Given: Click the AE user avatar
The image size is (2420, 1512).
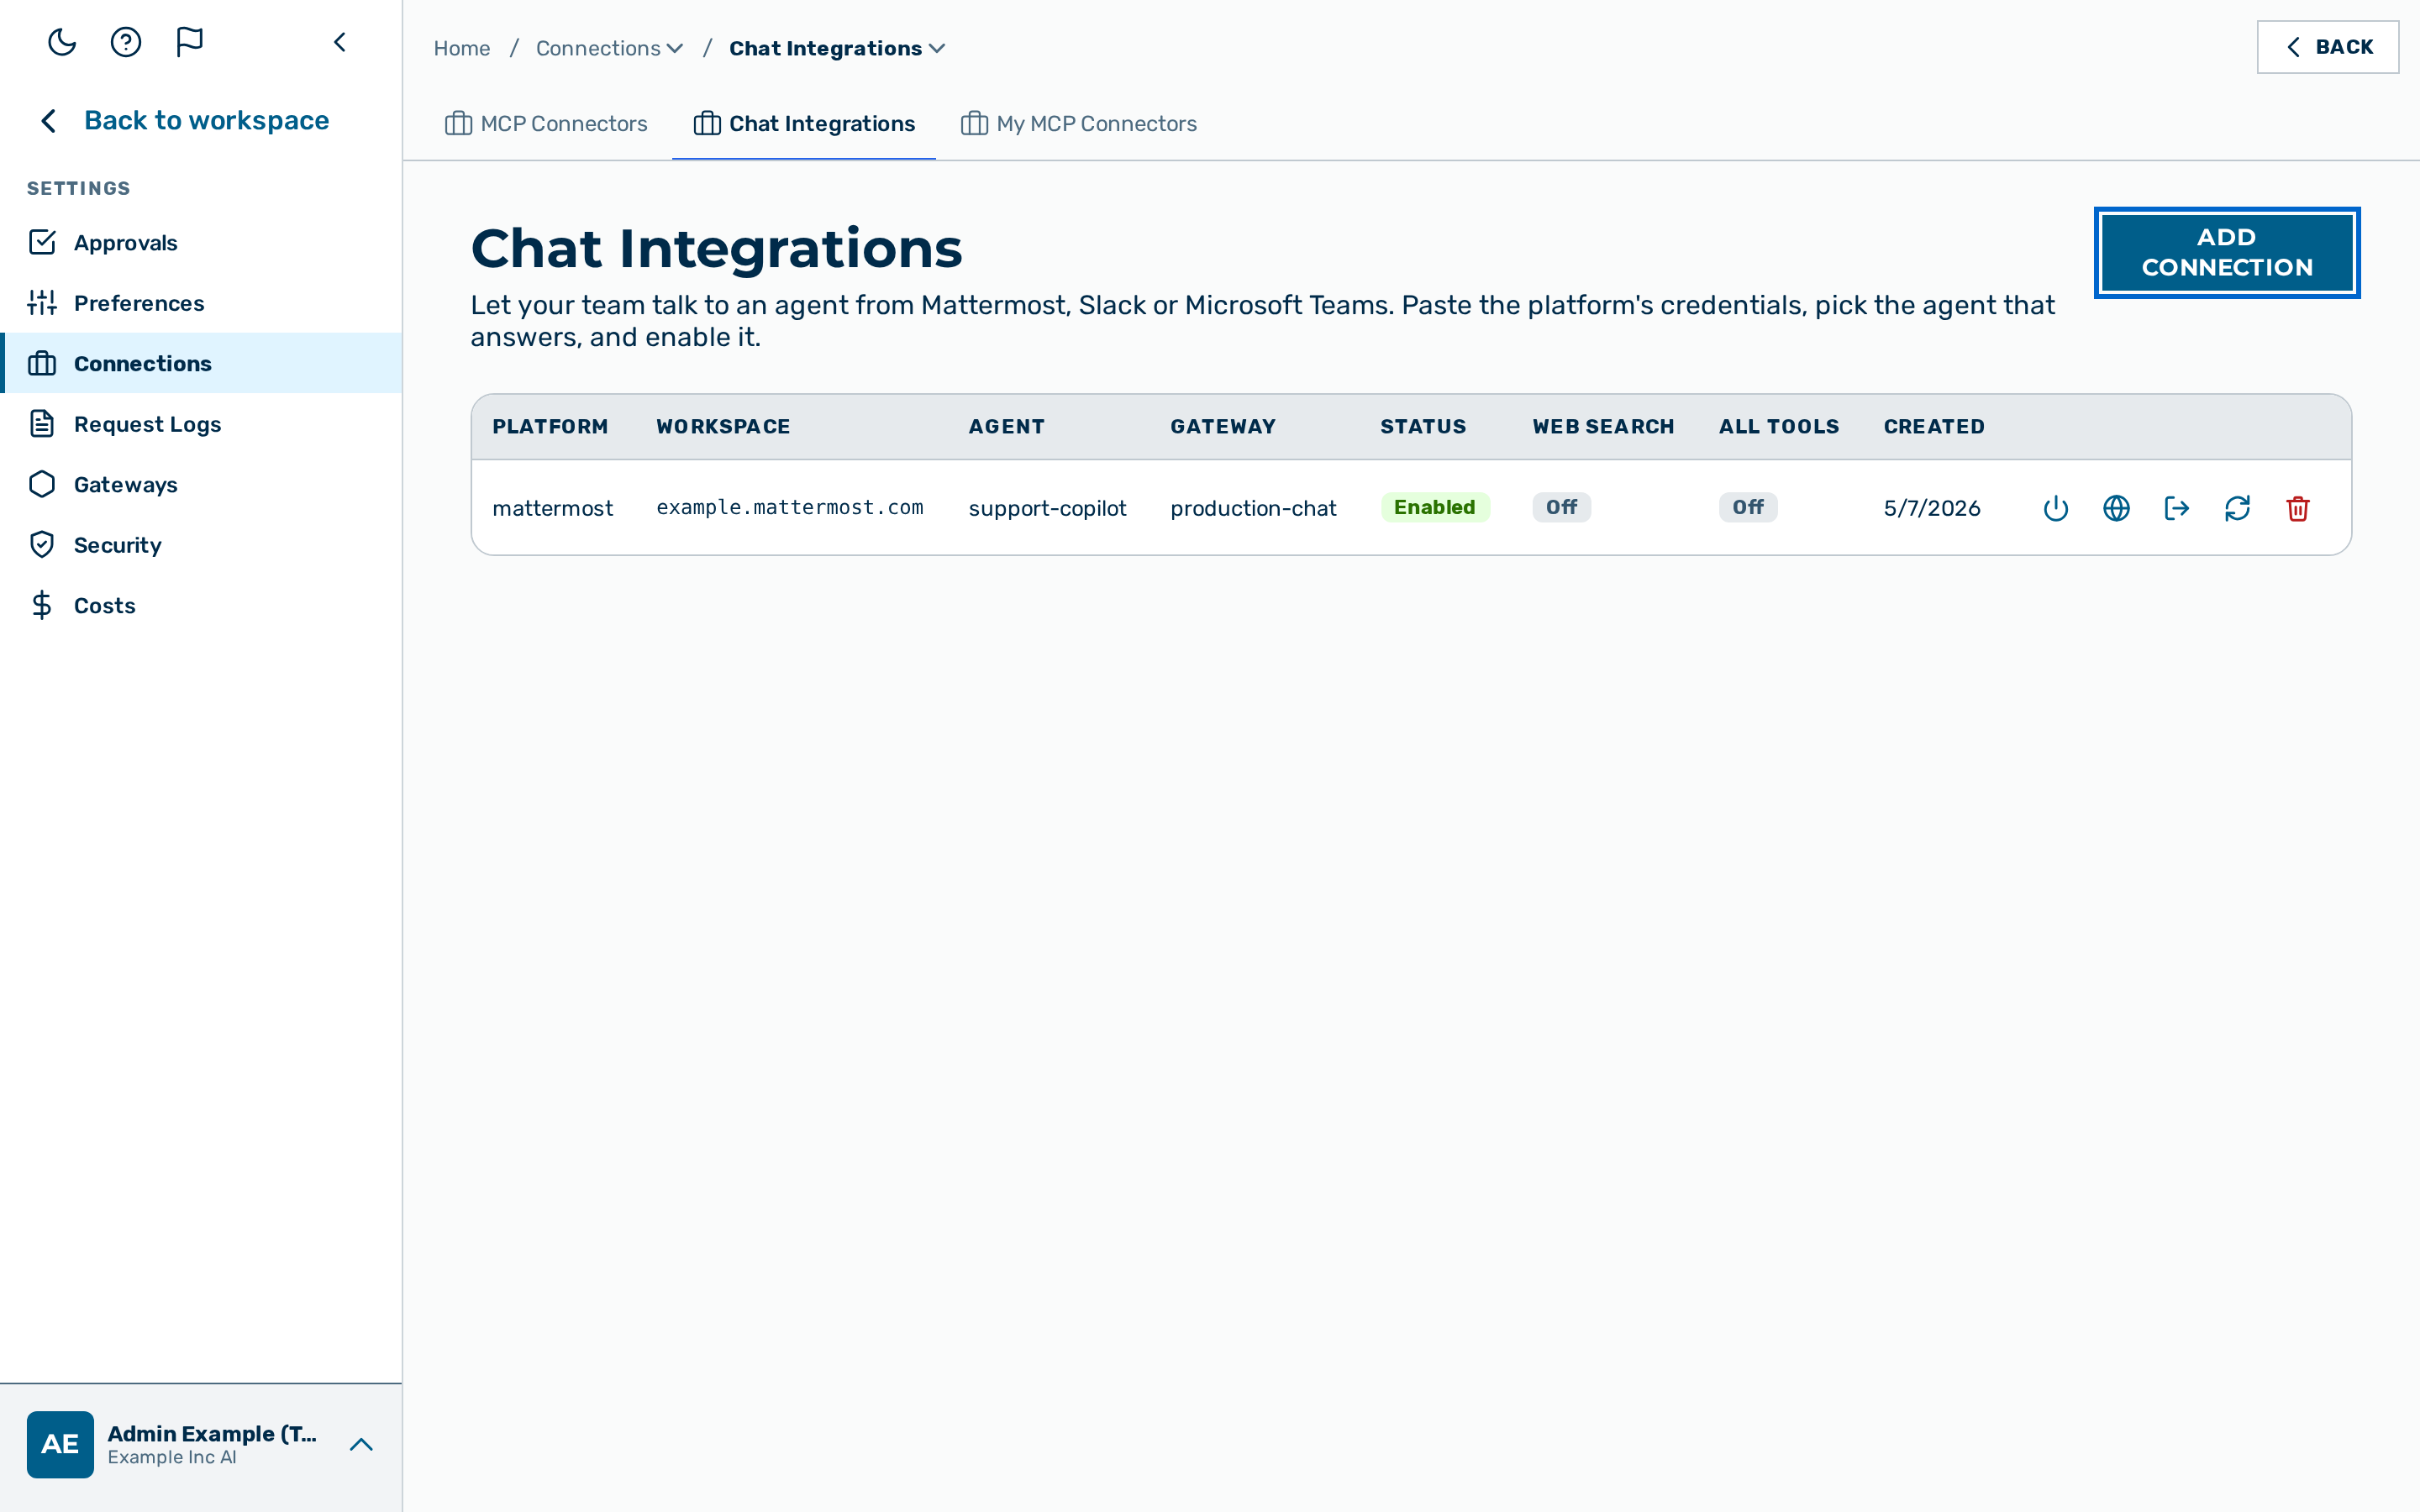Looking at the screenshot, I should [60, 1444].
